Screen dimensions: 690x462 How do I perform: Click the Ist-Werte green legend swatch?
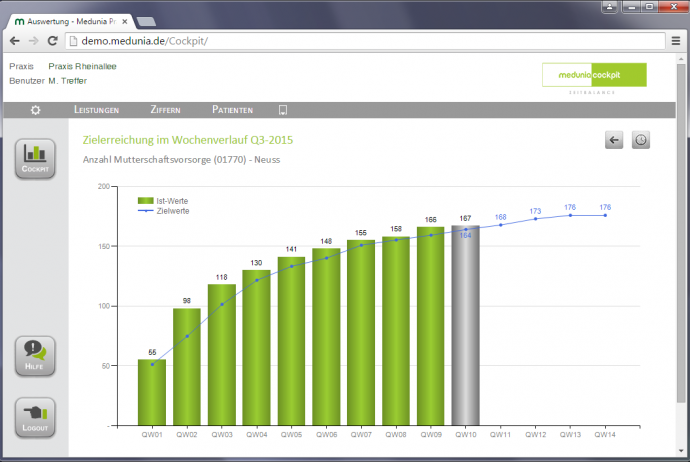click(x=145, y=201)
